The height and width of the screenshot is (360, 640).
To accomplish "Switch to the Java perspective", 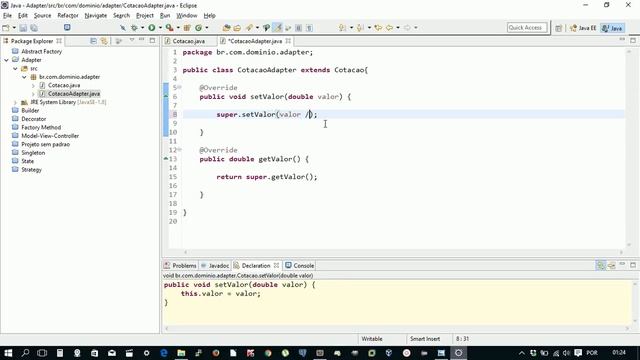I will [612, 28].
